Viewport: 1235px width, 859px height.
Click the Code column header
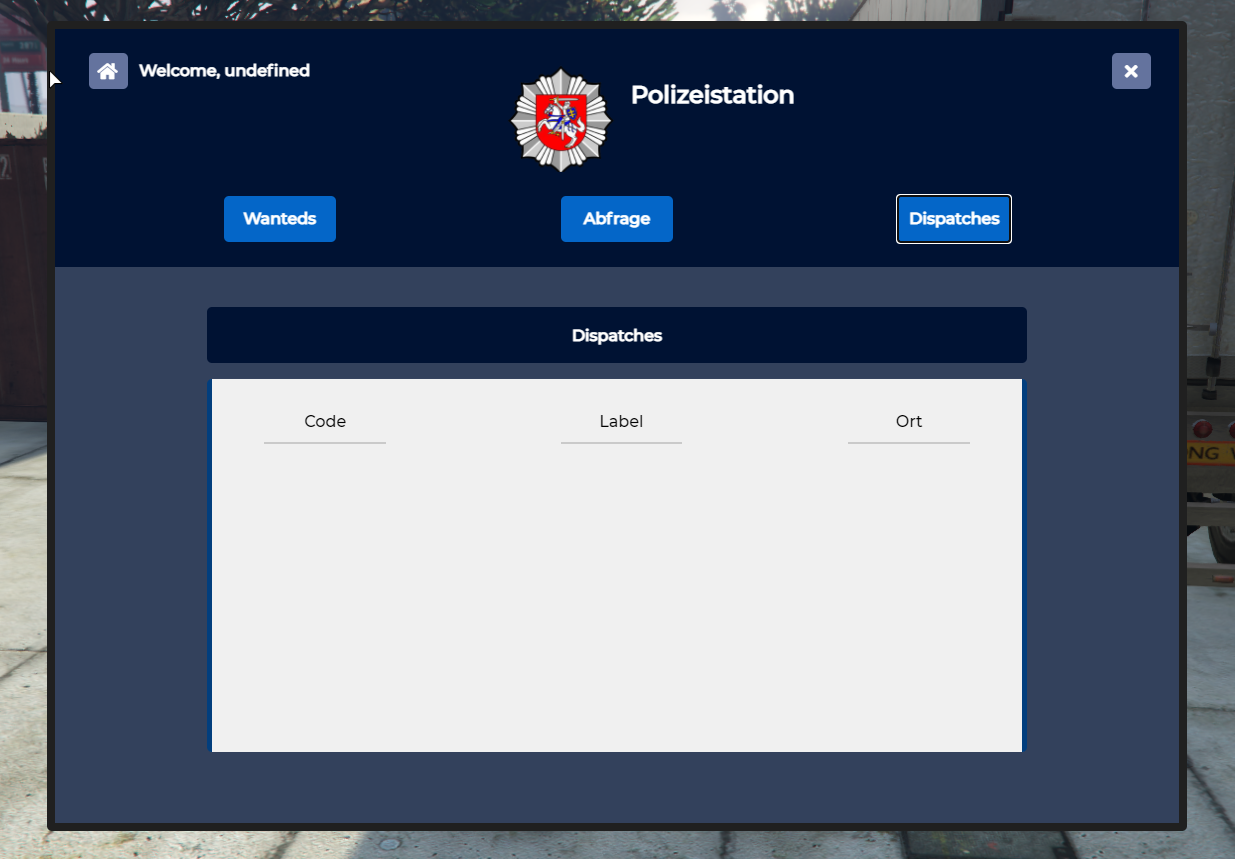pos(325,421)
